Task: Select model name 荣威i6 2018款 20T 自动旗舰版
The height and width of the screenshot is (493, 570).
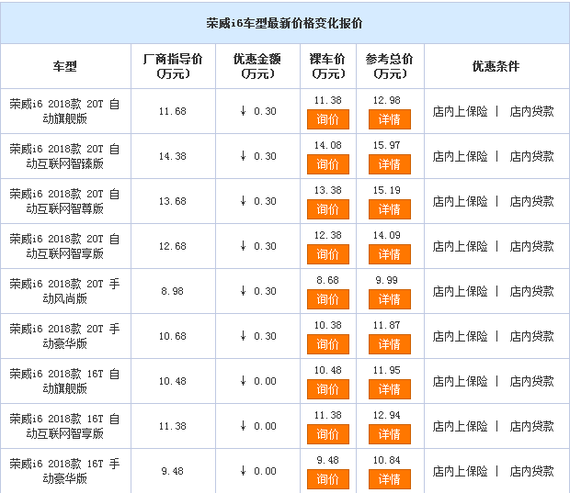Action: pos(65,111)
